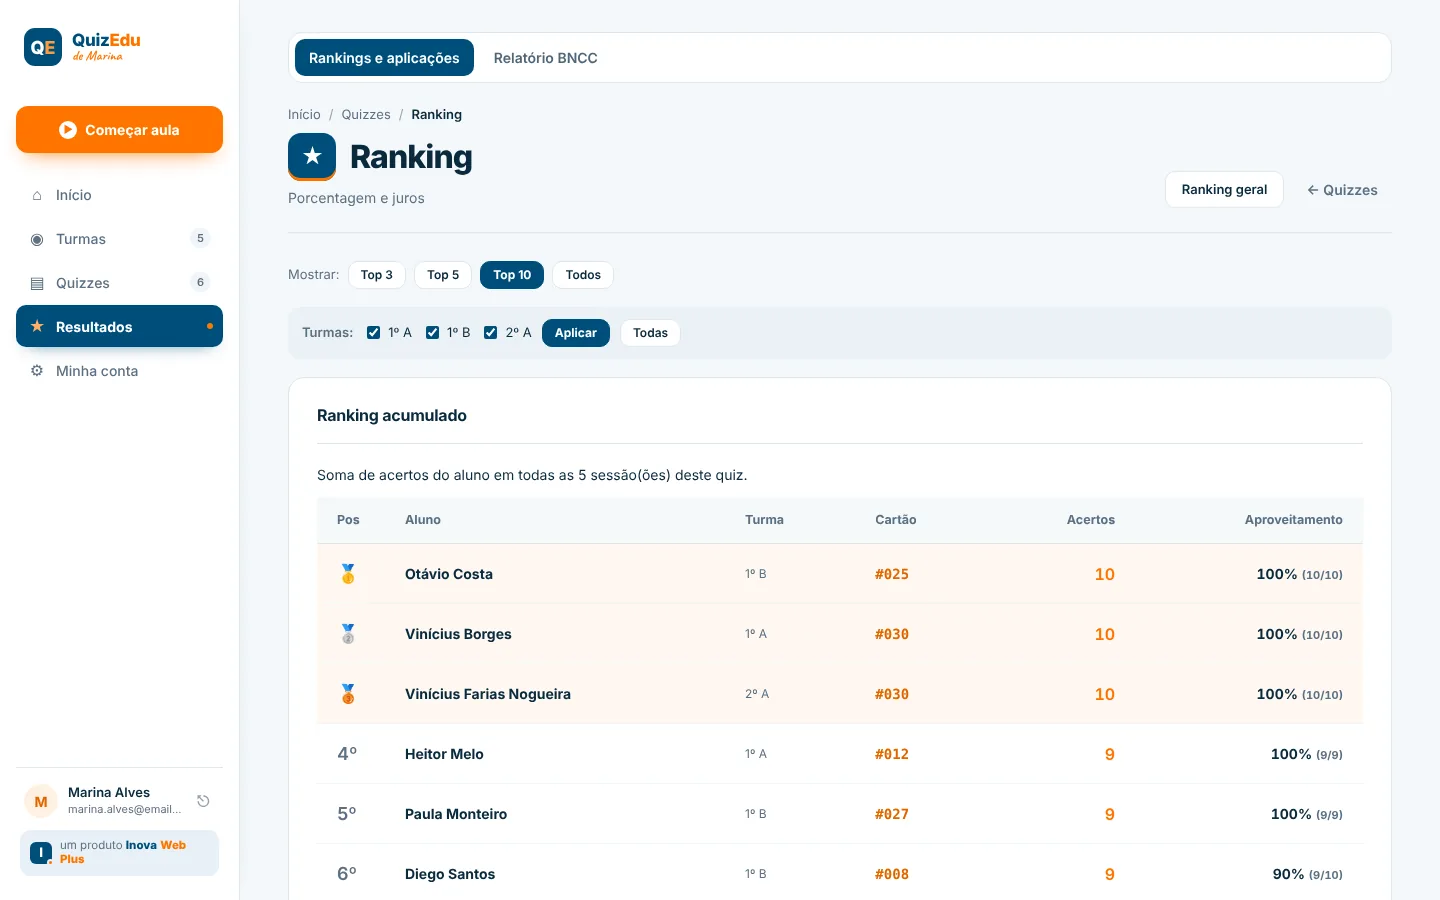Uncheck the 2º A class checkbox
Screen dimensions: 1440x900
(491, 333)
